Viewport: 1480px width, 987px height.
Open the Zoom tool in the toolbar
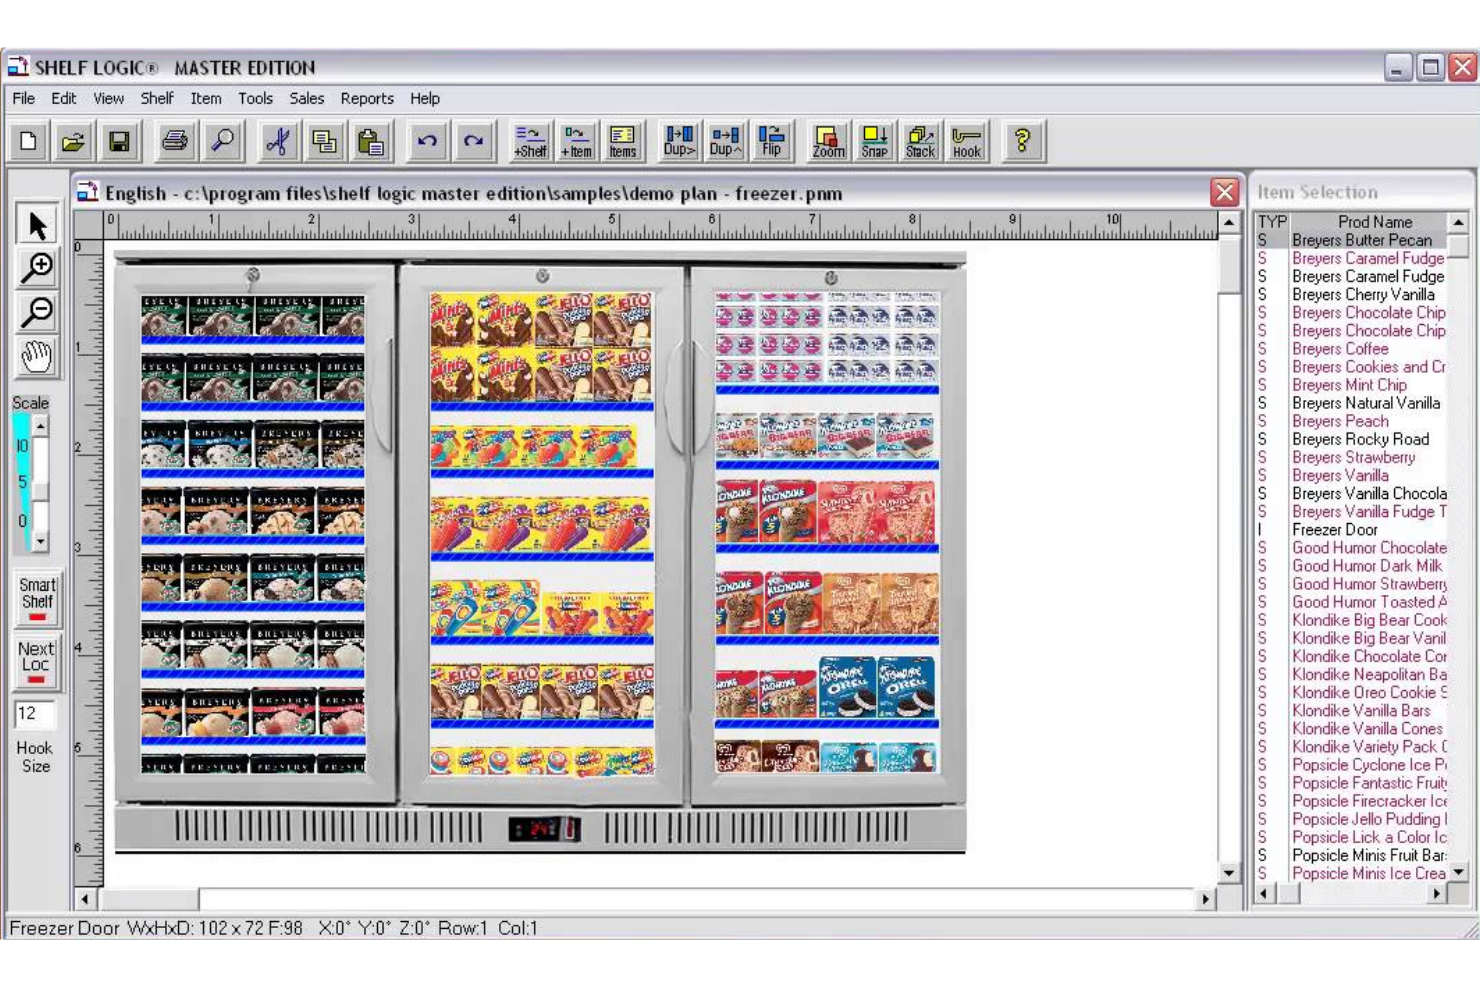pos(829,141)
